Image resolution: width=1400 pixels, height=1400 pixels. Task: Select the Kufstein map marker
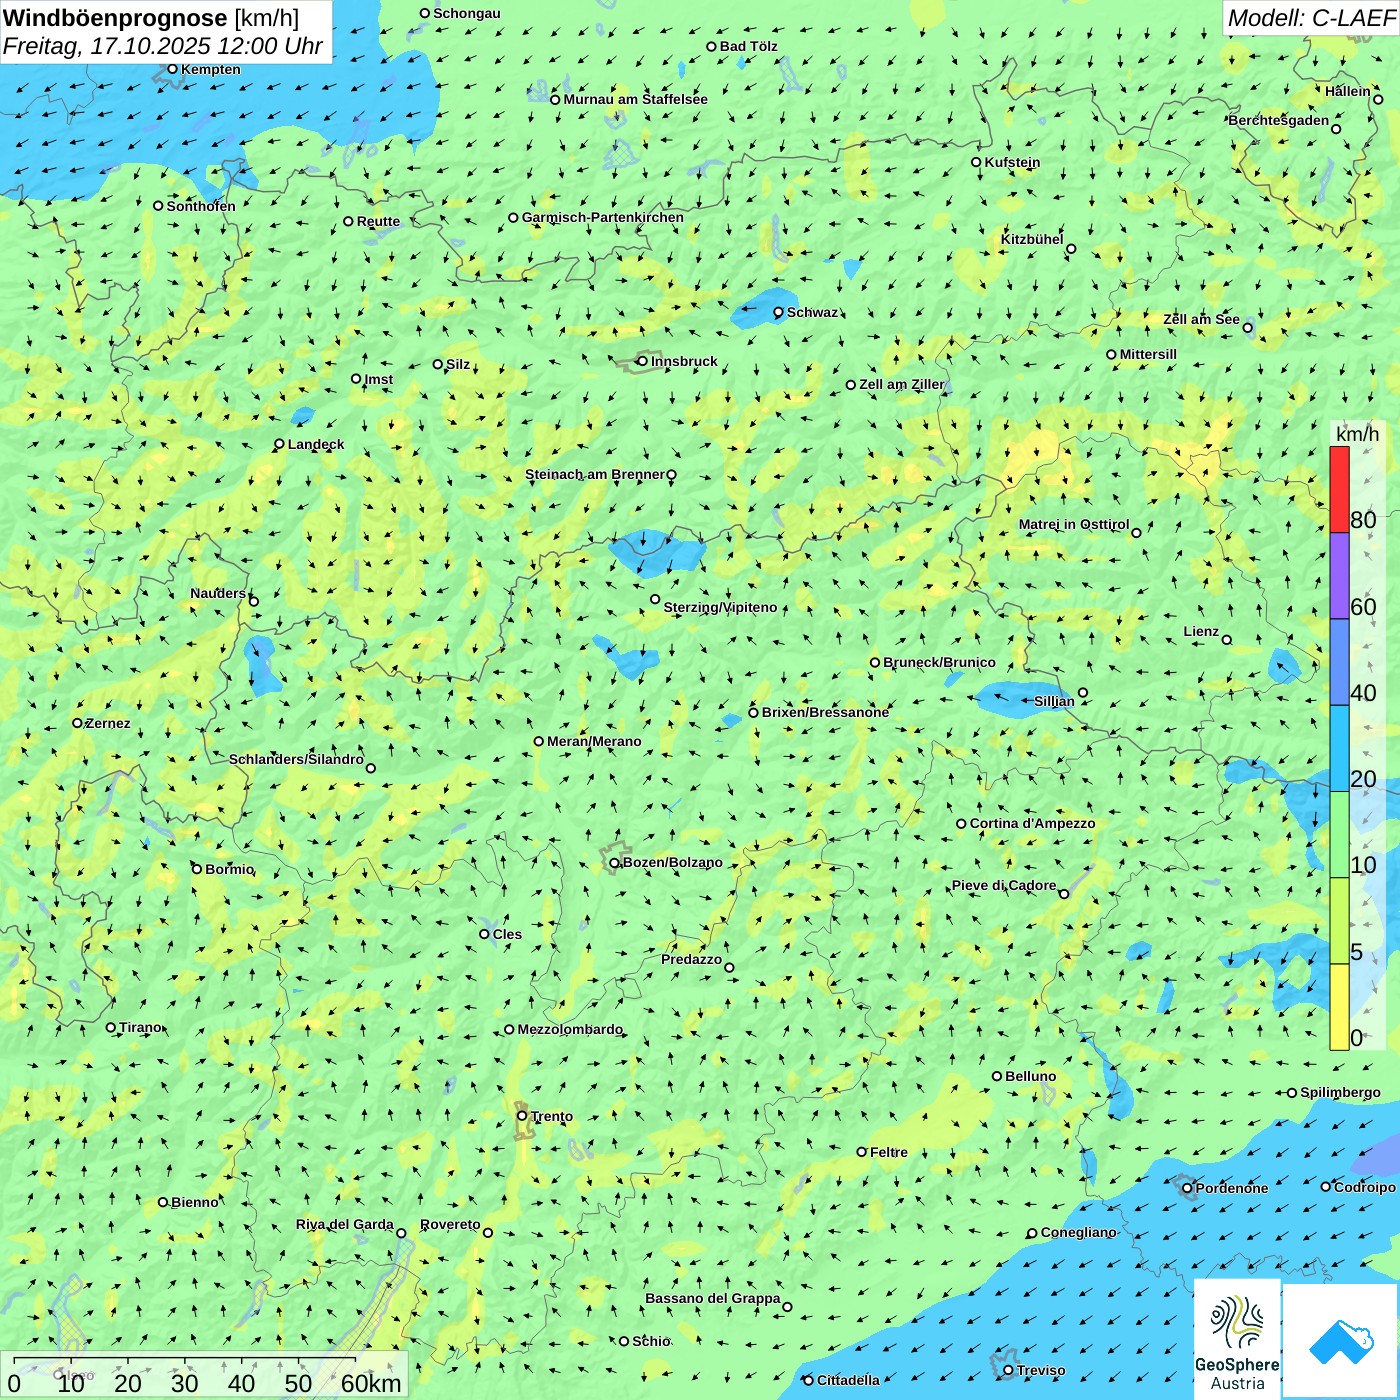click(x=976, y=162)
